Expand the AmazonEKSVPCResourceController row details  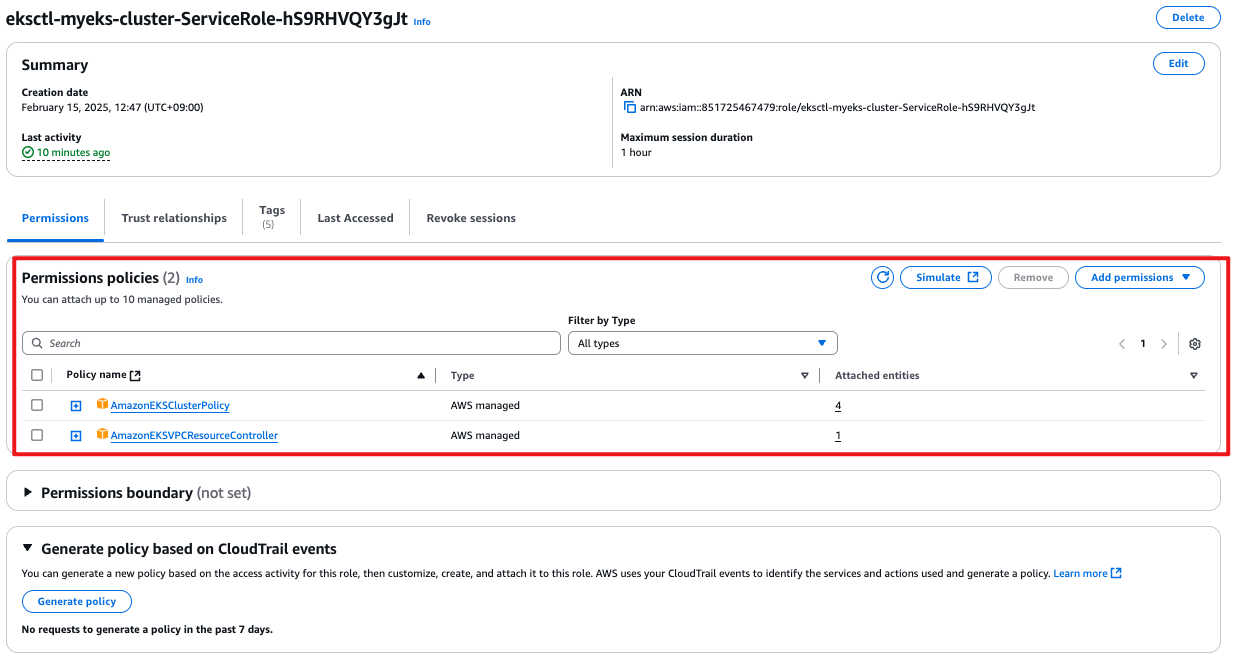pos(76,436)
